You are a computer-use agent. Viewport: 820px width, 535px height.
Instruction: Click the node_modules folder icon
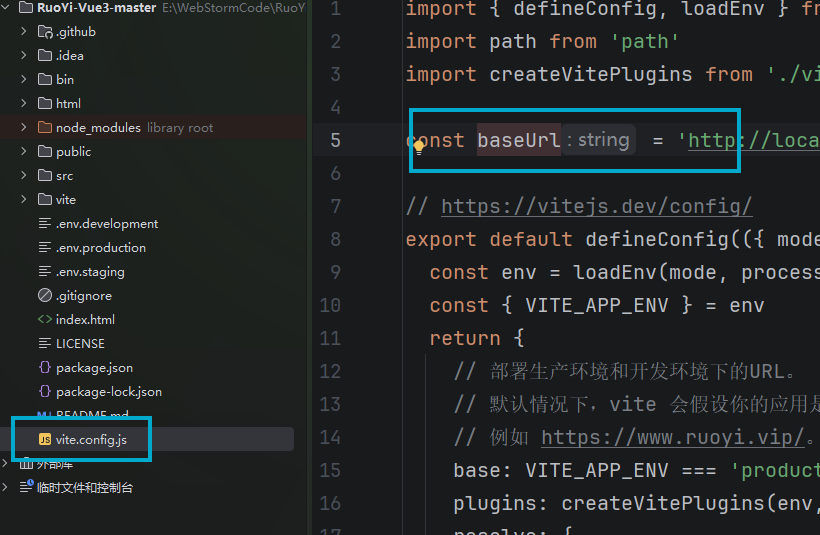pos(45,127)
